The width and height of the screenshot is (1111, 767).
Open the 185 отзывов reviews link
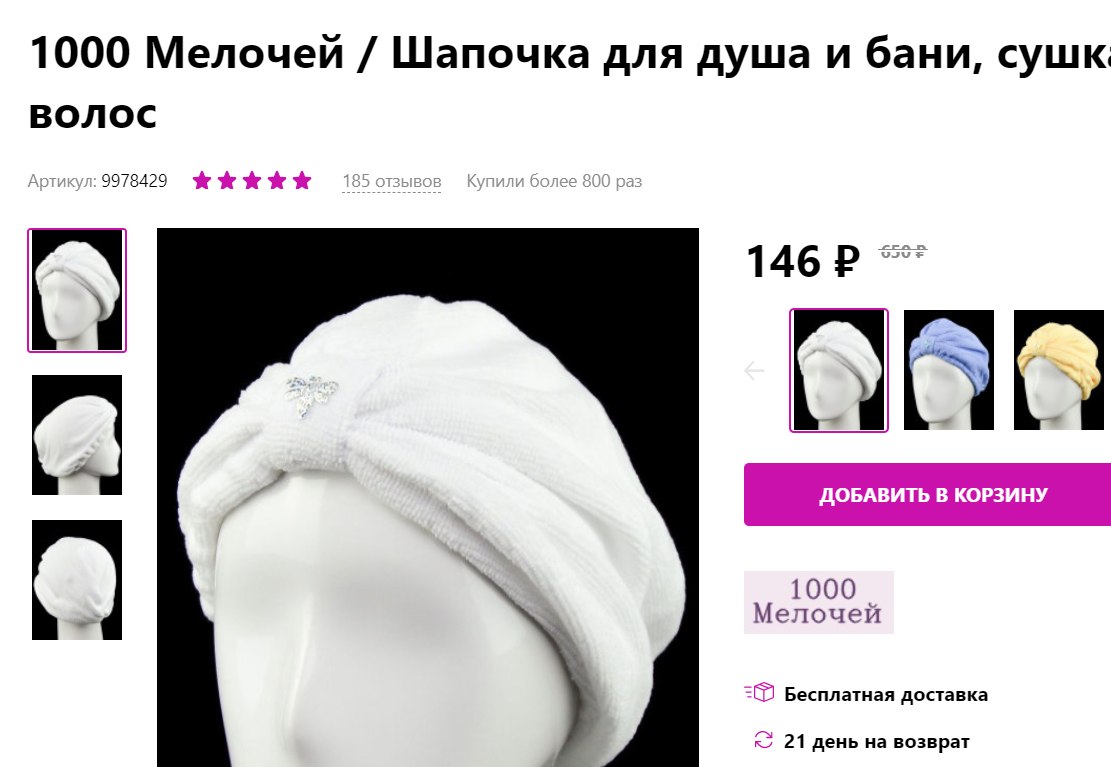pyautogui.click(x=392, y=181)
